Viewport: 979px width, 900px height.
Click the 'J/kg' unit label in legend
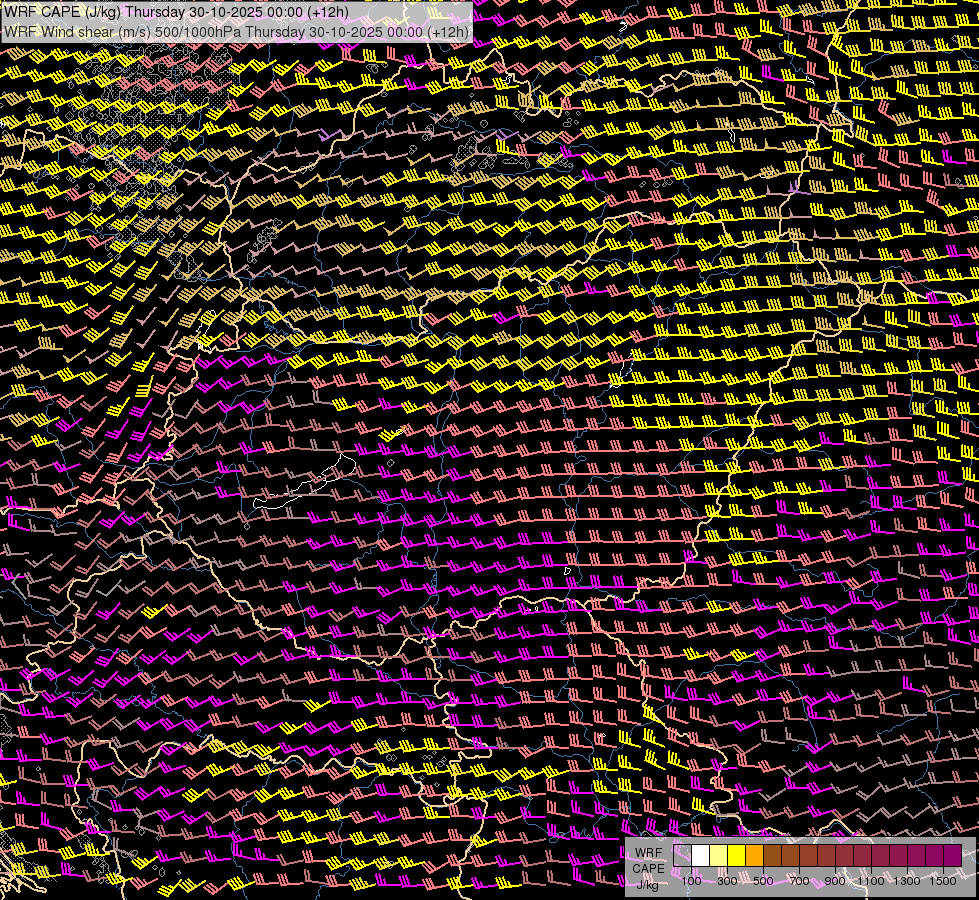point(648,883)
